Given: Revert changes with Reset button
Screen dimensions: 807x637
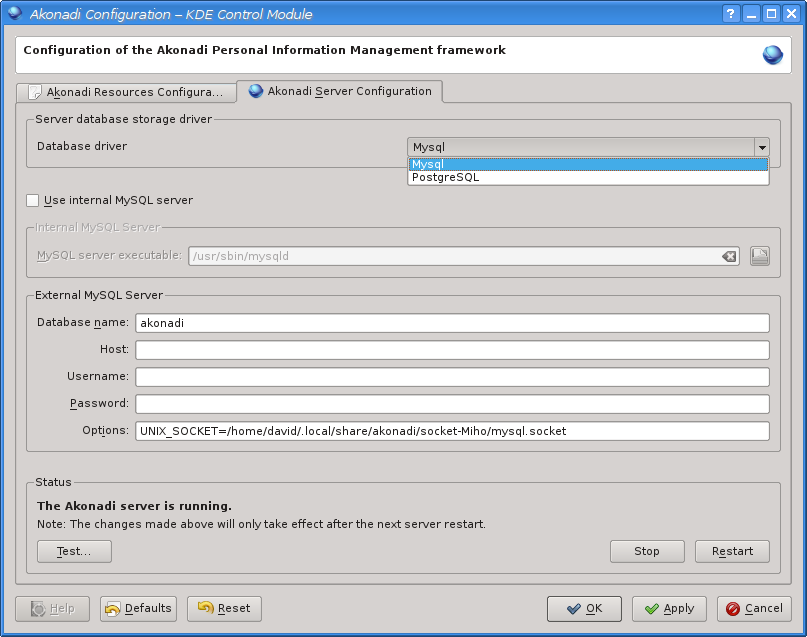Looking at the screenshot, I should pyautogui.click(x=224, y=609).
